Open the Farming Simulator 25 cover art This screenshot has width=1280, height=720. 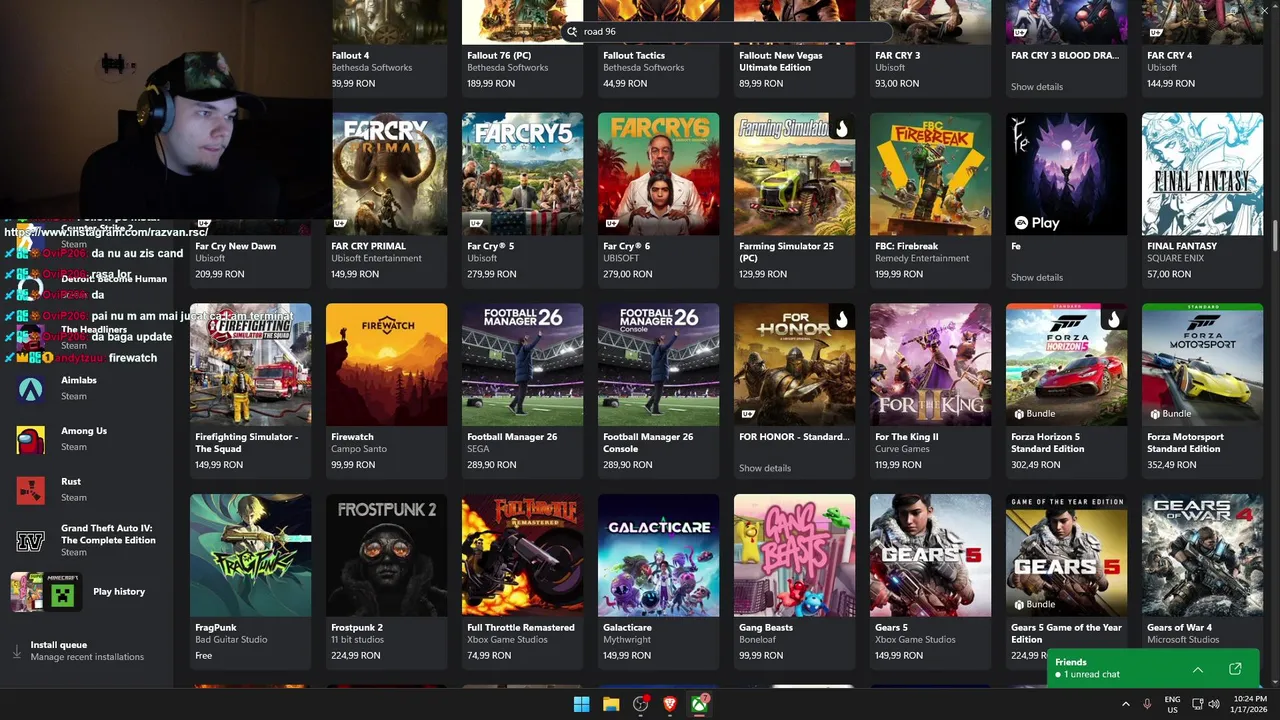(x=794, y=174)
